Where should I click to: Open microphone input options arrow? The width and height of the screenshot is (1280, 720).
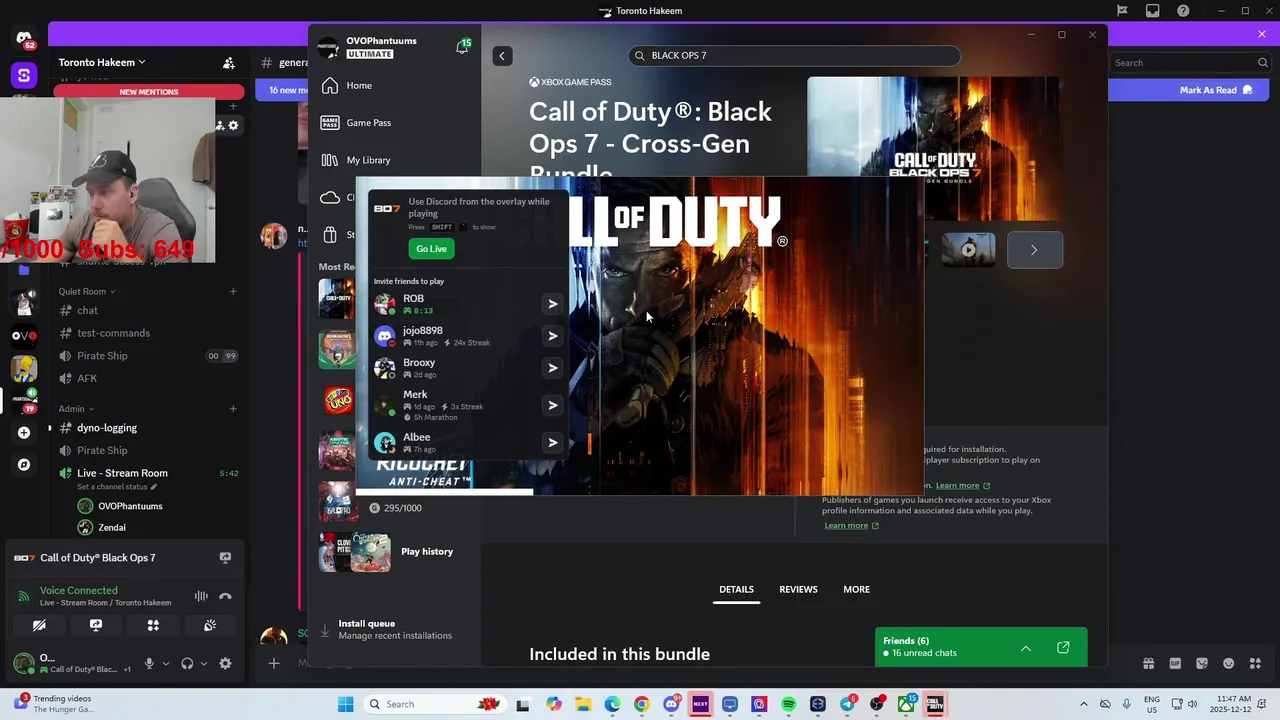[x=166, y=664]
